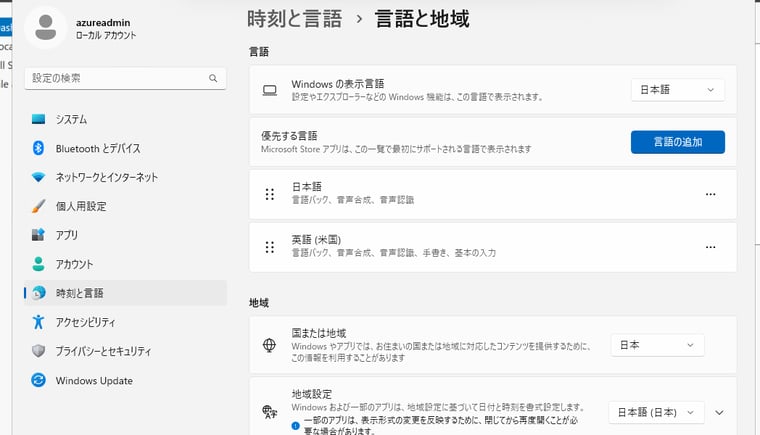Image resolution: width=760 pixels, height=435 pixels.
Task: Click azureadmin account name
Action: (103, 22)
